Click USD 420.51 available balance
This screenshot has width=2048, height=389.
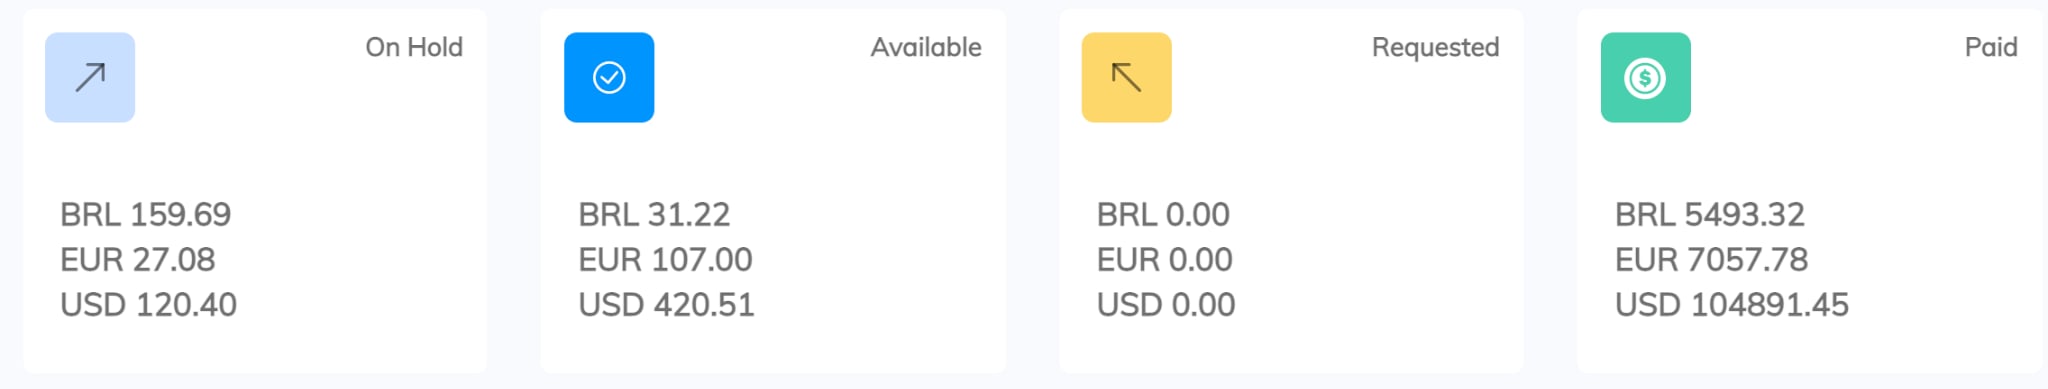pyautogui.click(x=667, y=304)
